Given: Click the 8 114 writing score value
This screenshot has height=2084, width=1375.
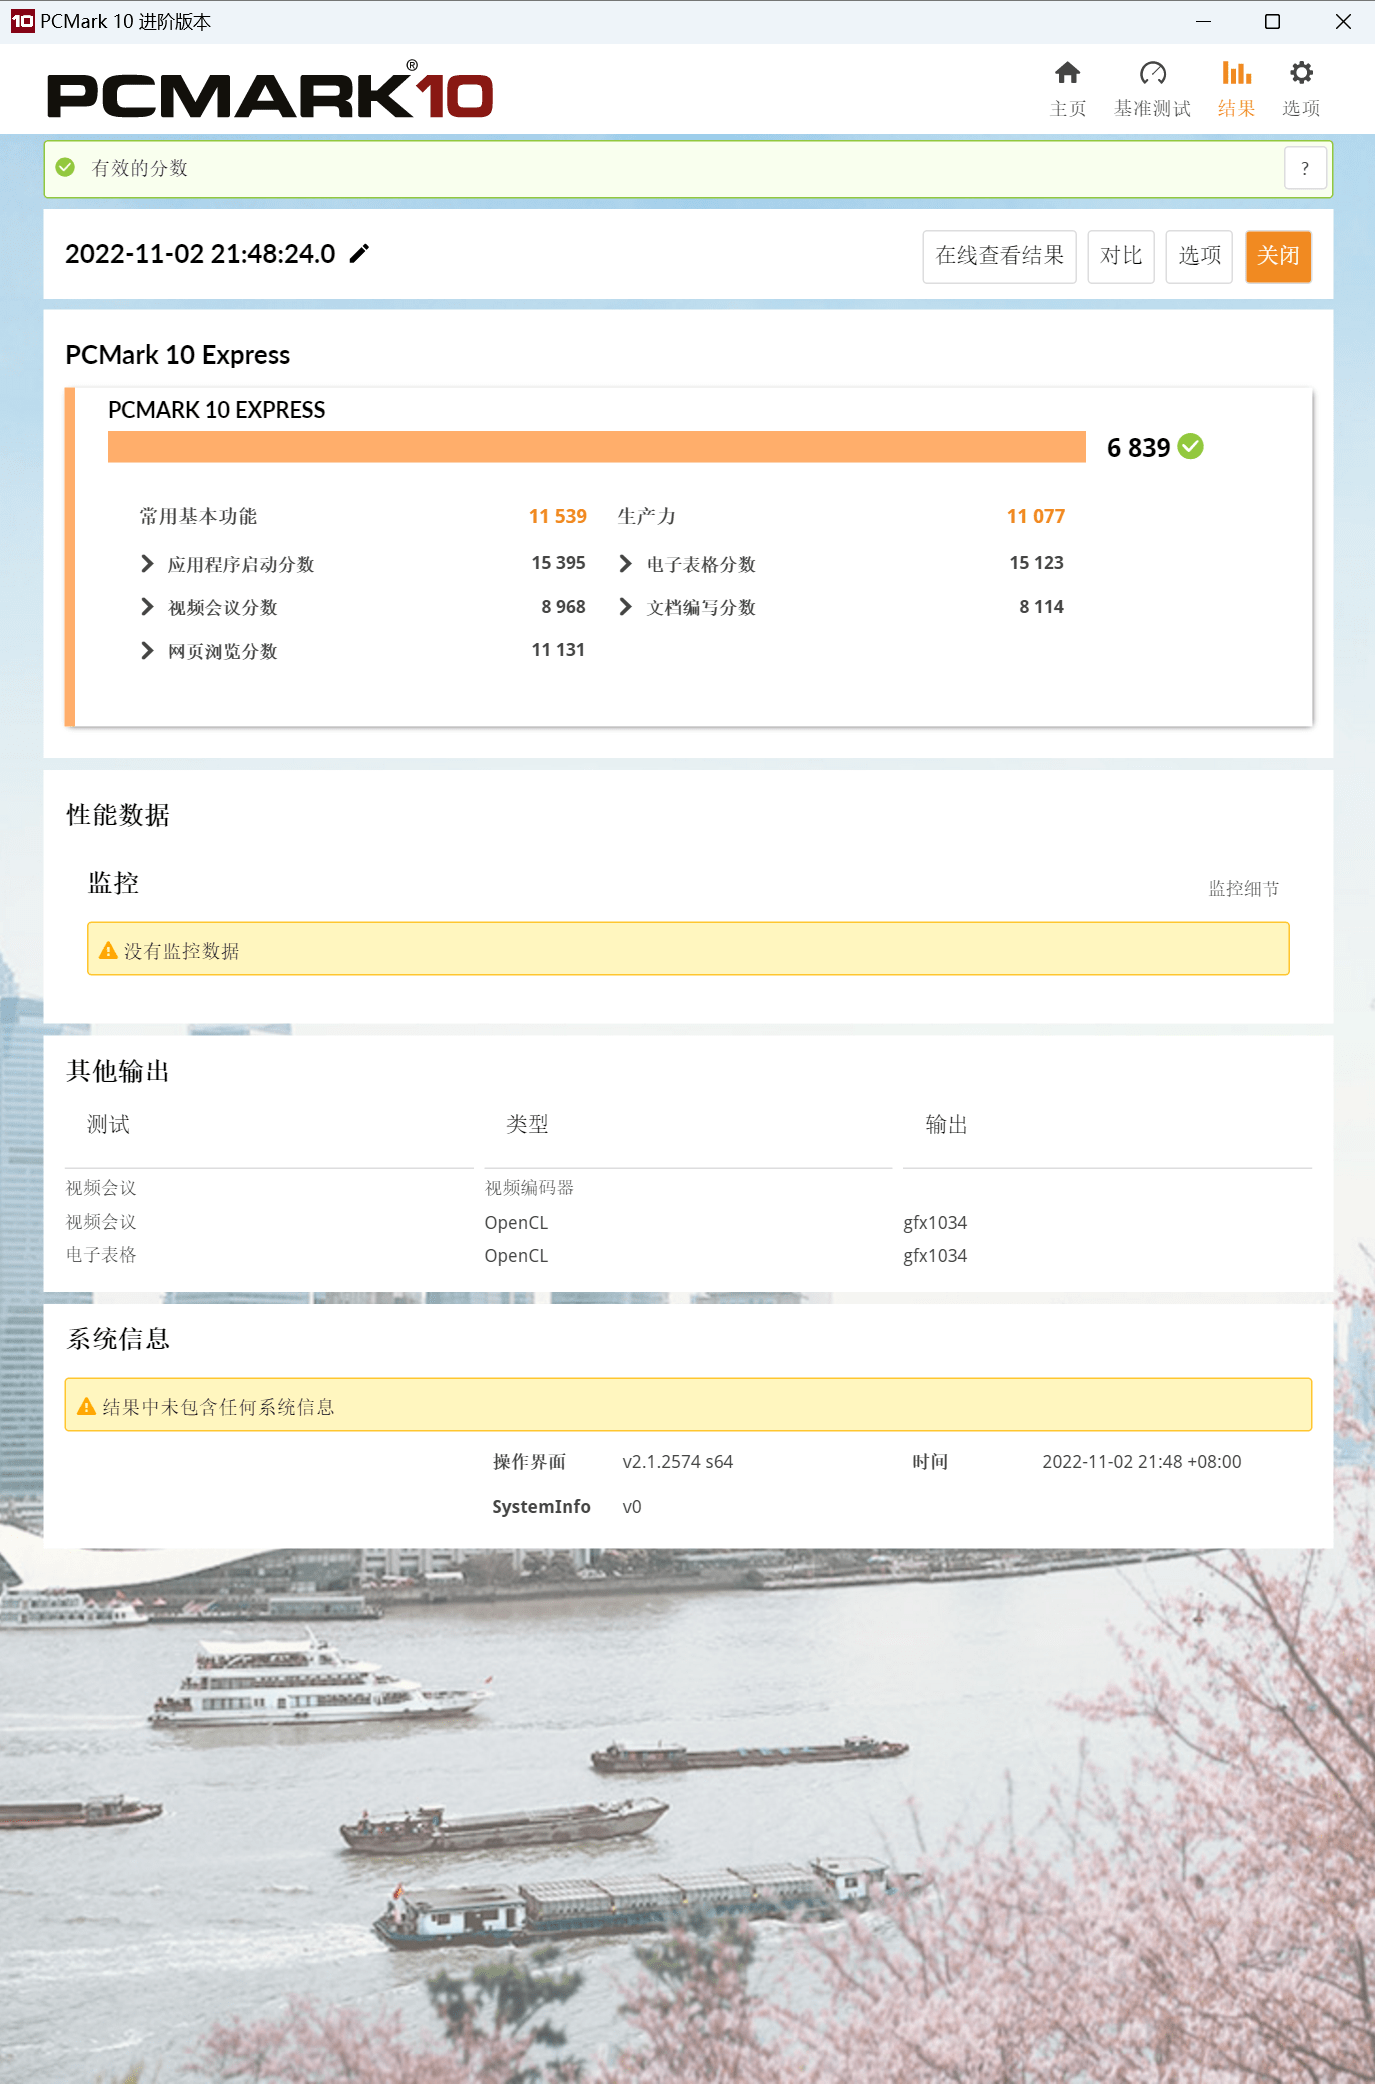Looking at the screenshot, I should tap(1041, 606).
